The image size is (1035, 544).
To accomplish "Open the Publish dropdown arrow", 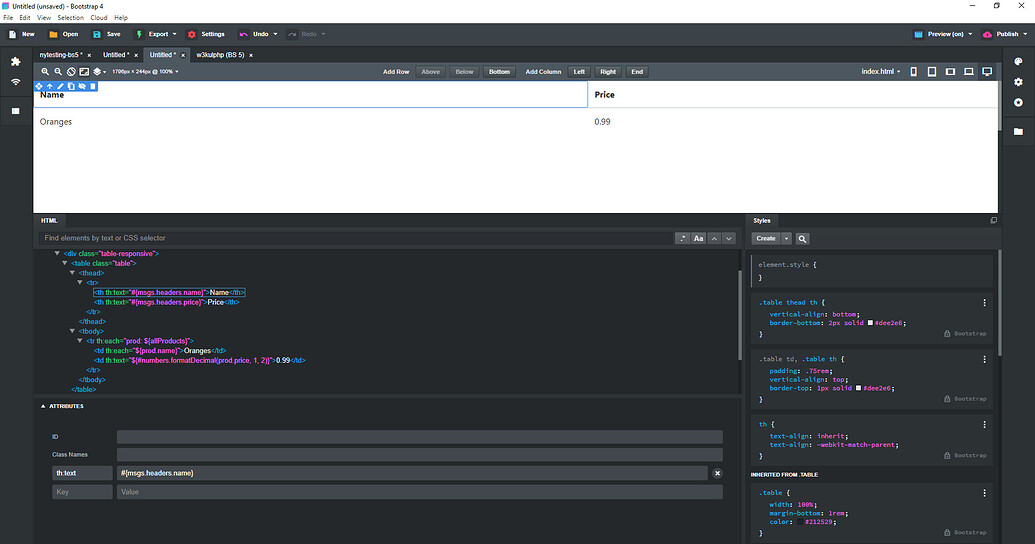I will click(1025, 34).
